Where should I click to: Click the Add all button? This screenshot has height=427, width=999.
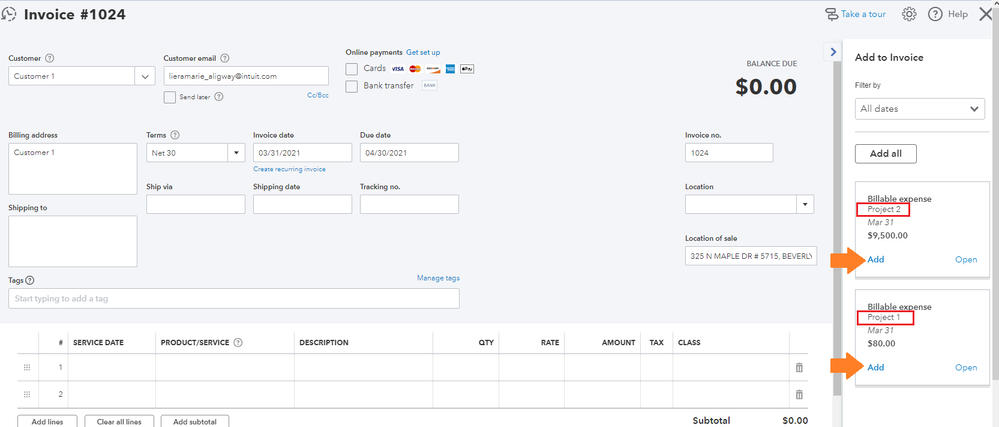[x=886, y=154]
